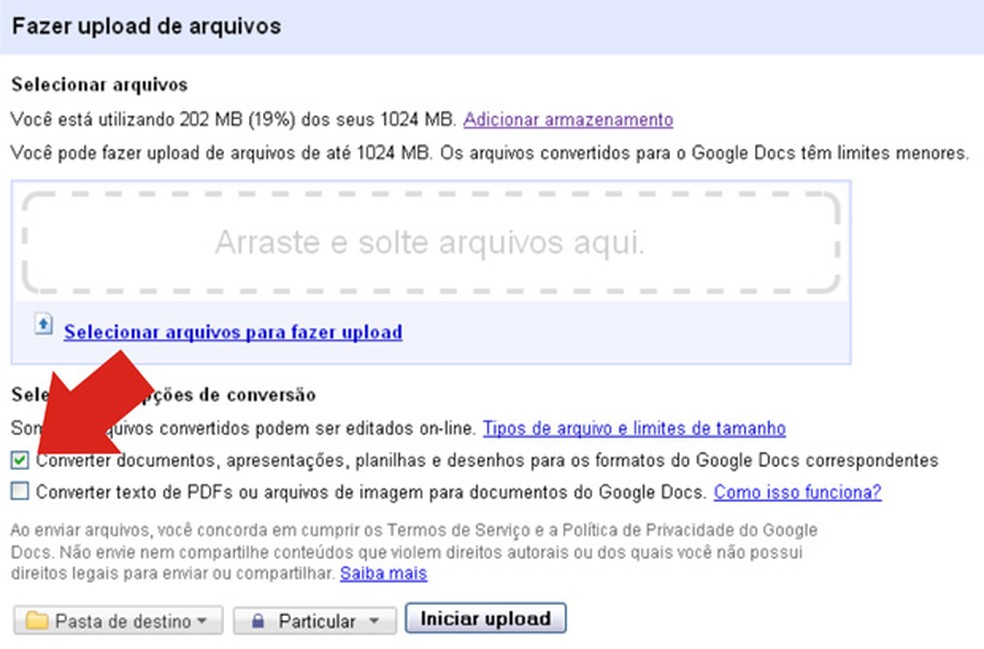Click the folder icon on the Pasta de destino button
The image size is (984, 649).
pyautogui.click(x=37, y=618)
